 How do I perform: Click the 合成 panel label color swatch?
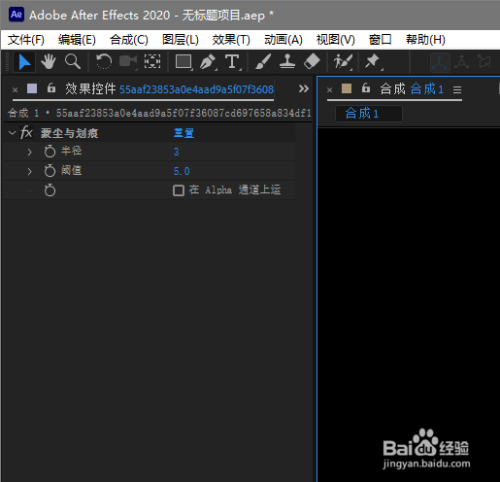pyautogui.click(x=347, y=88)
